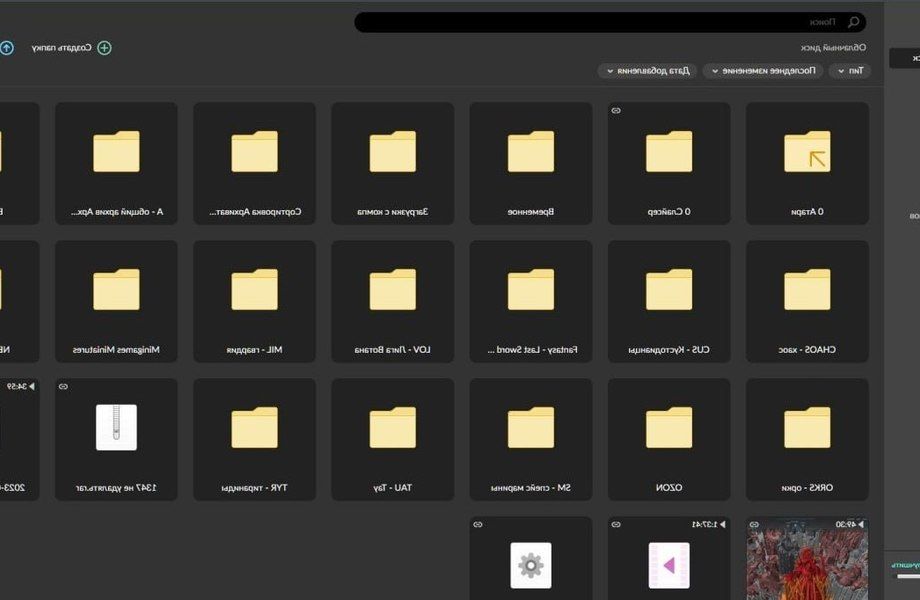Expand the Дата добавления filter dropdown
920x600 pixels.
tap(647, 70)
